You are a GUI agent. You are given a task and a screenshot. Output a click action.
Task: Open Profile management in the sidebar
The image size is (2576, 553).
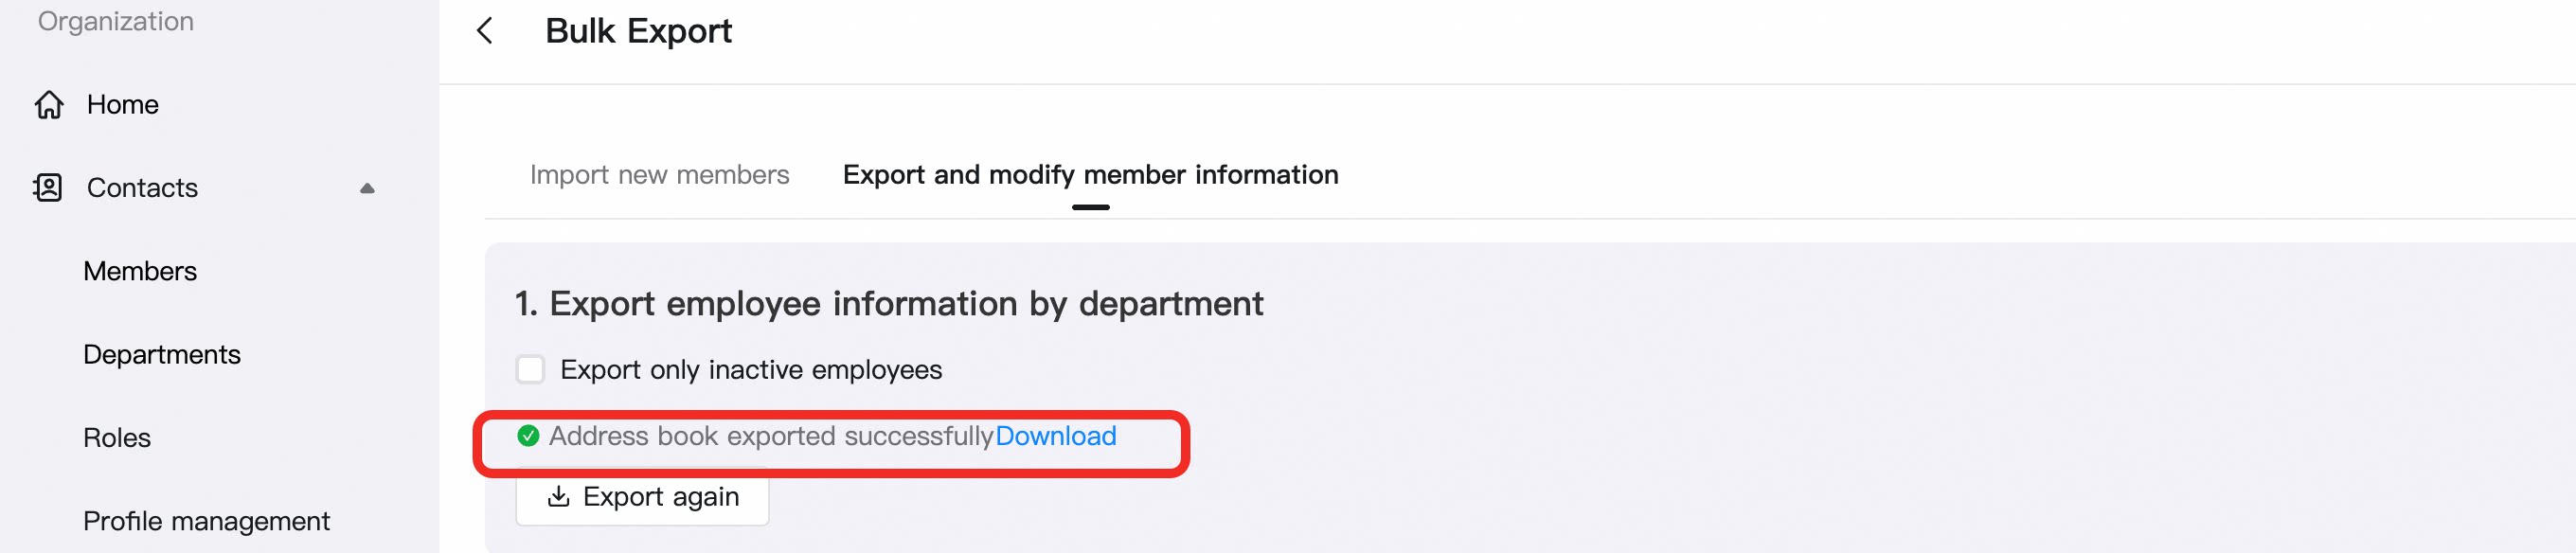pos(206,521)
